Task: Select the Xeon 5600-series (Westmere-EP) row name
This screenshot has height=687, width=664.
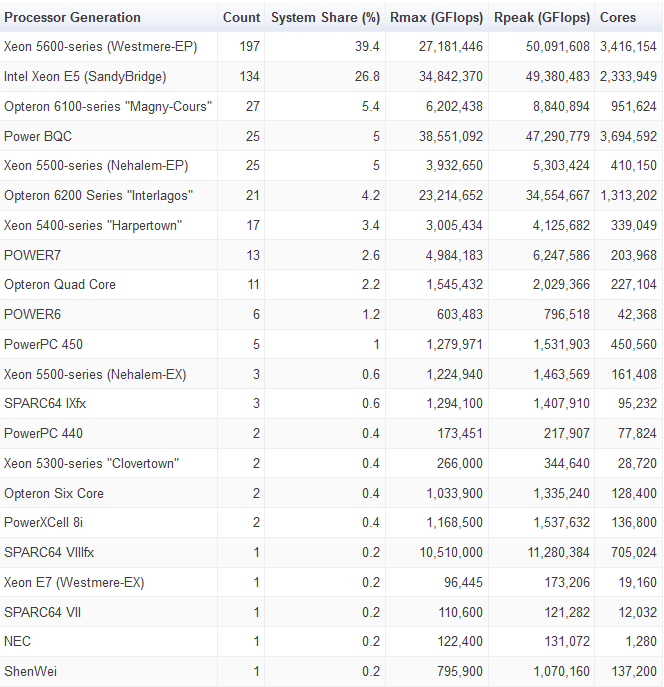Action: click(x=101, y=46)
